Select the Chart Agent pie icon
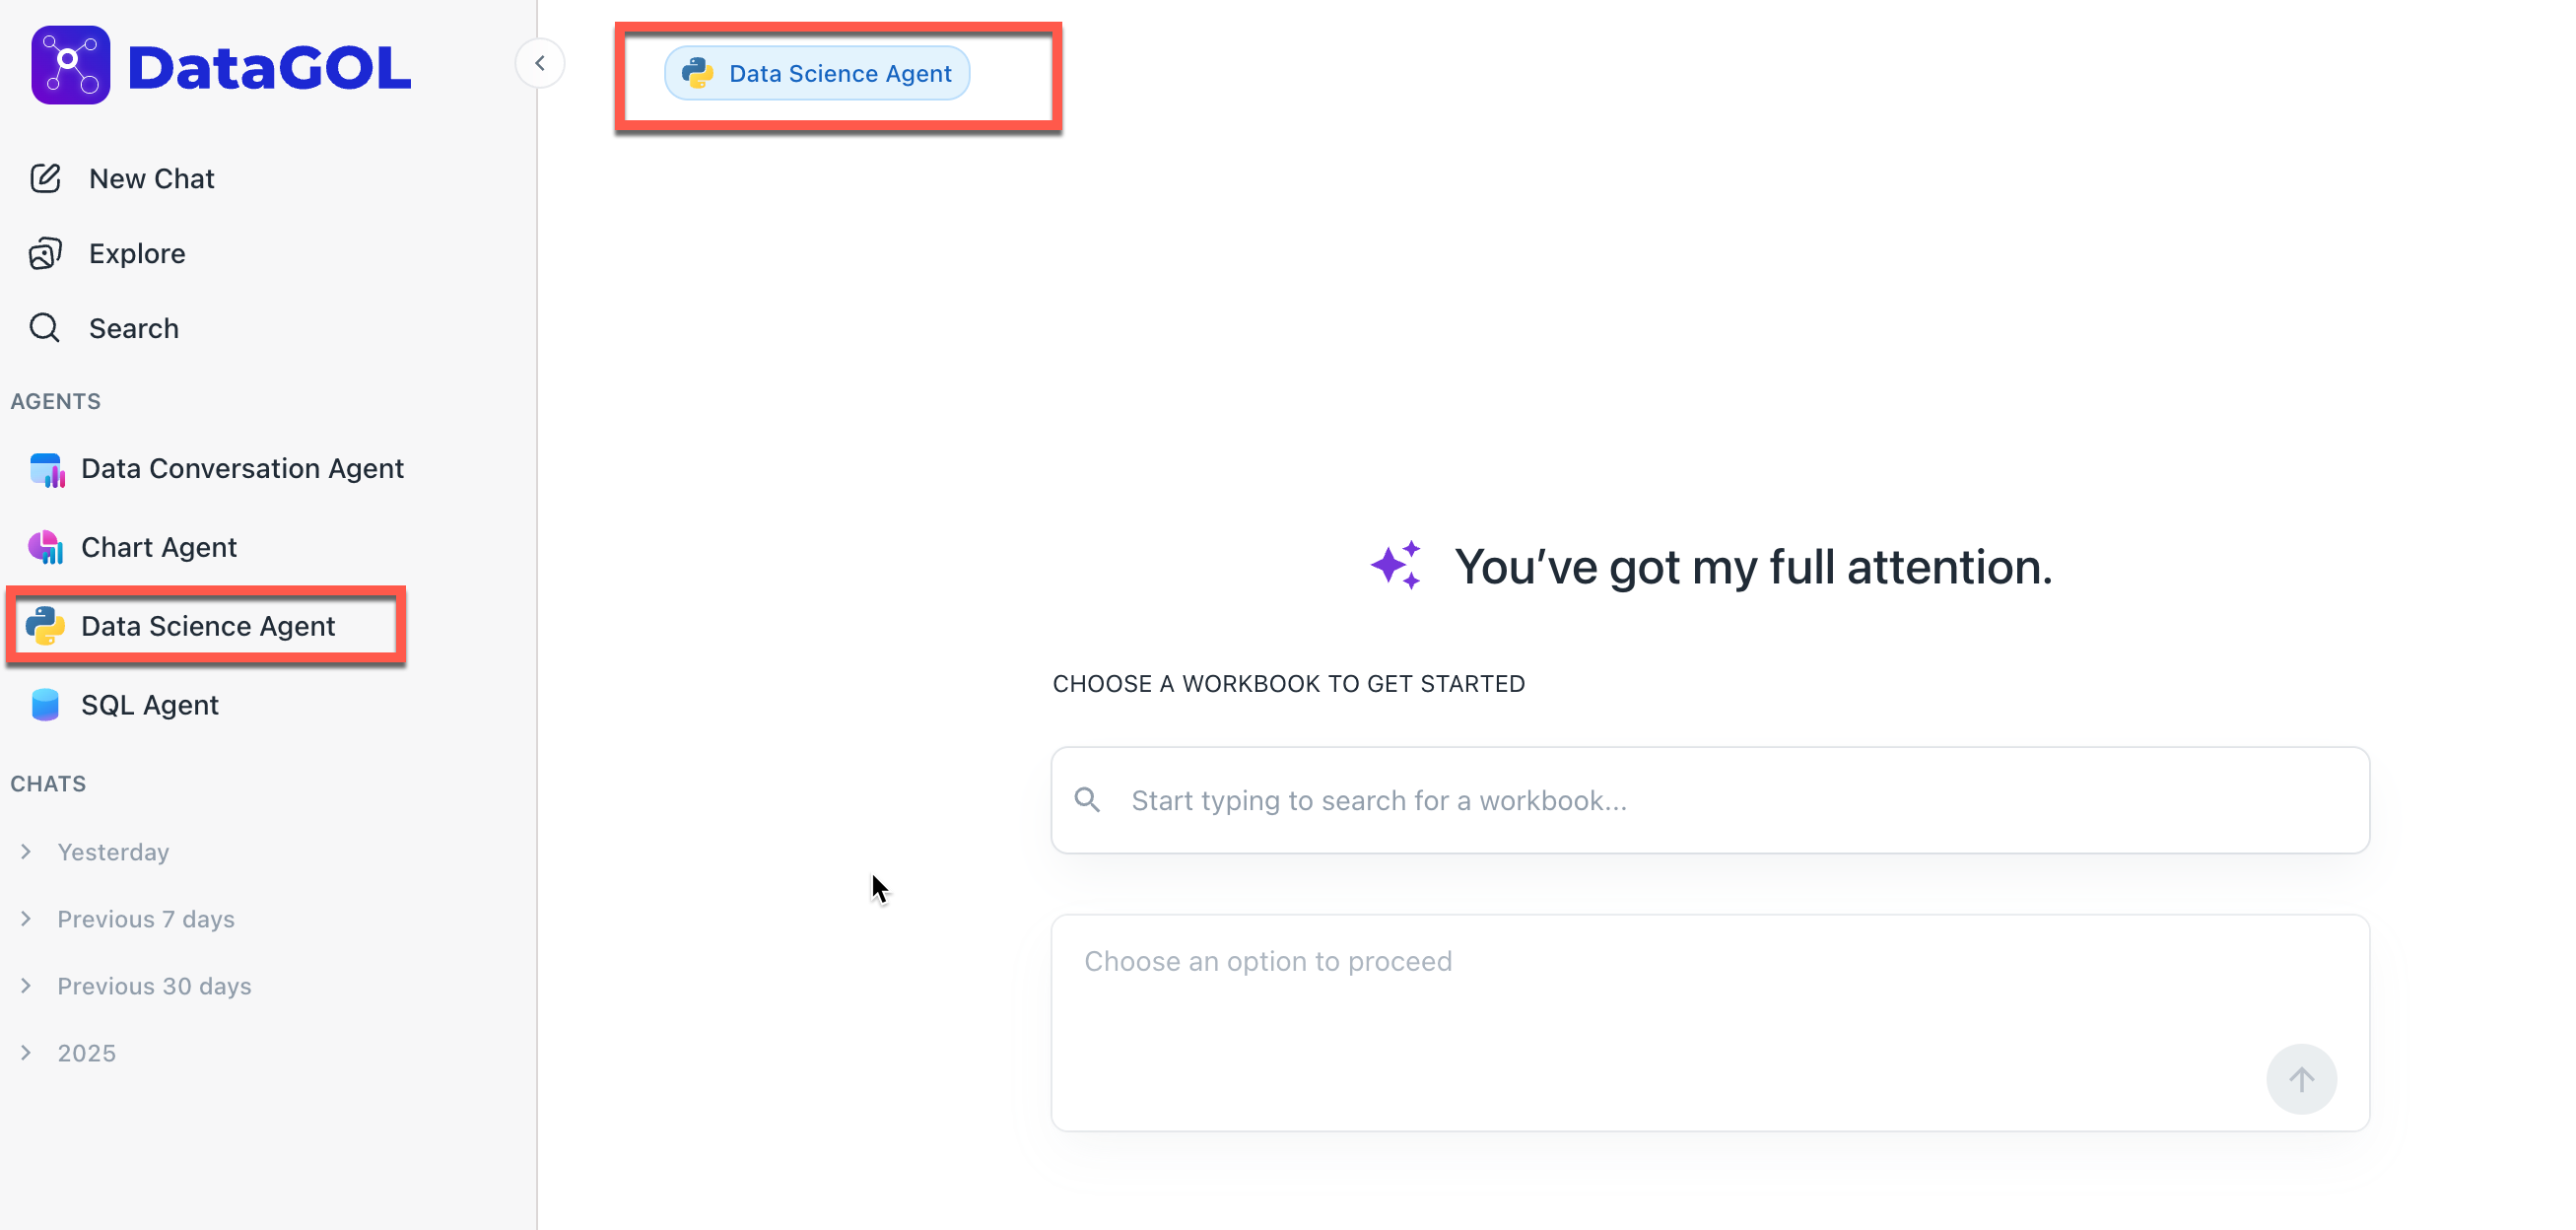Screen dimensions: 2576x1230 coord(46,547)
